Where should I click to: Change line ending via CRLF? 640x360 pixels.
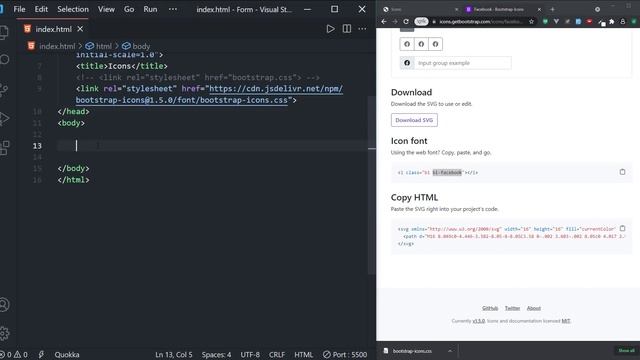click(x=277, y=354)
